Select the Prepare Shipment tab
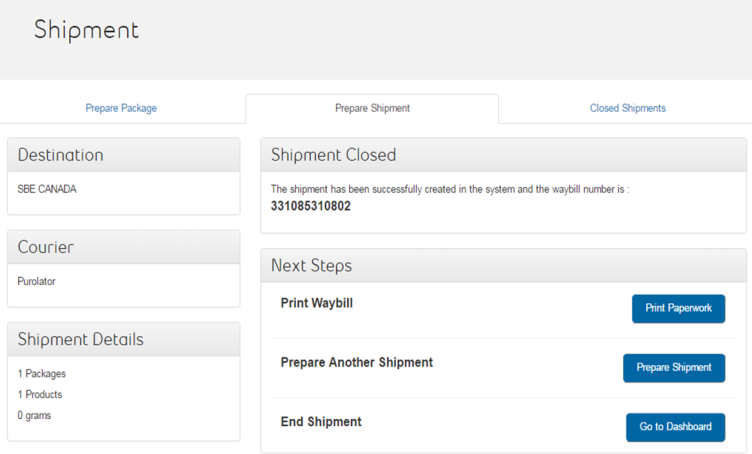 coord(372,108)
